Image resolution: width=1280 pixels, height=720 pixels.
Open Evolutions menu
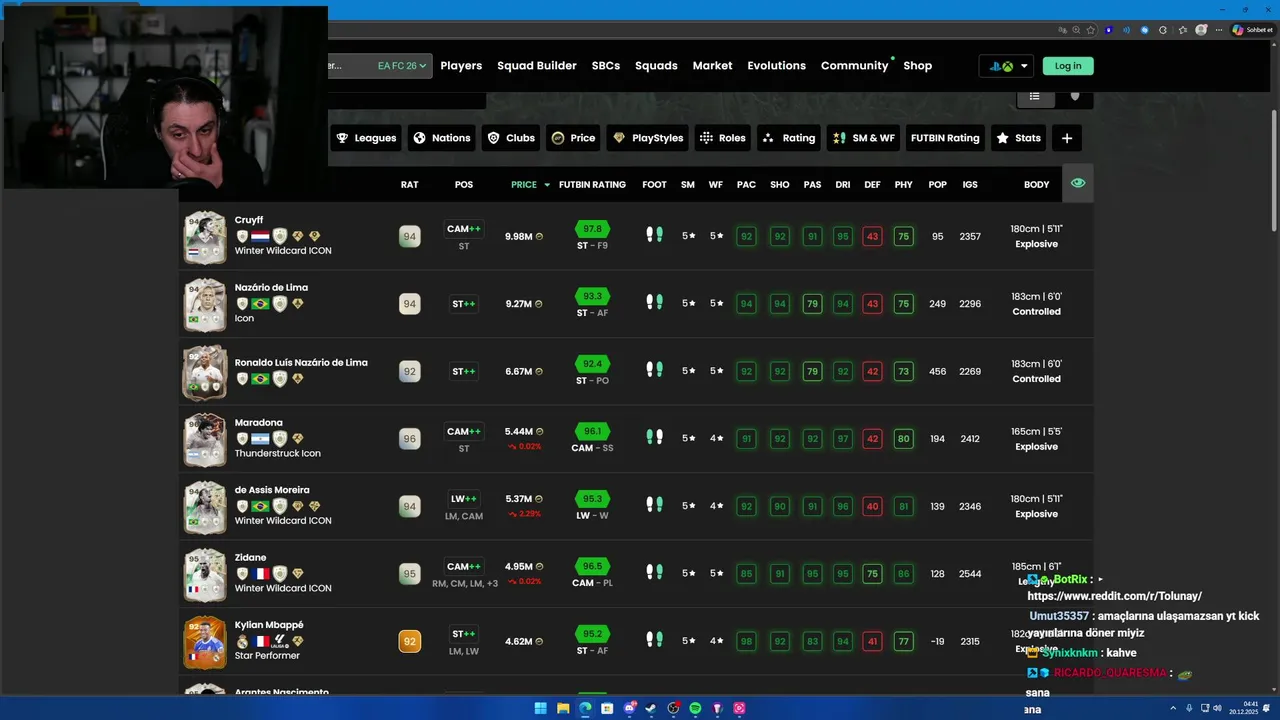pyautogui.click(x=776, y=66)
